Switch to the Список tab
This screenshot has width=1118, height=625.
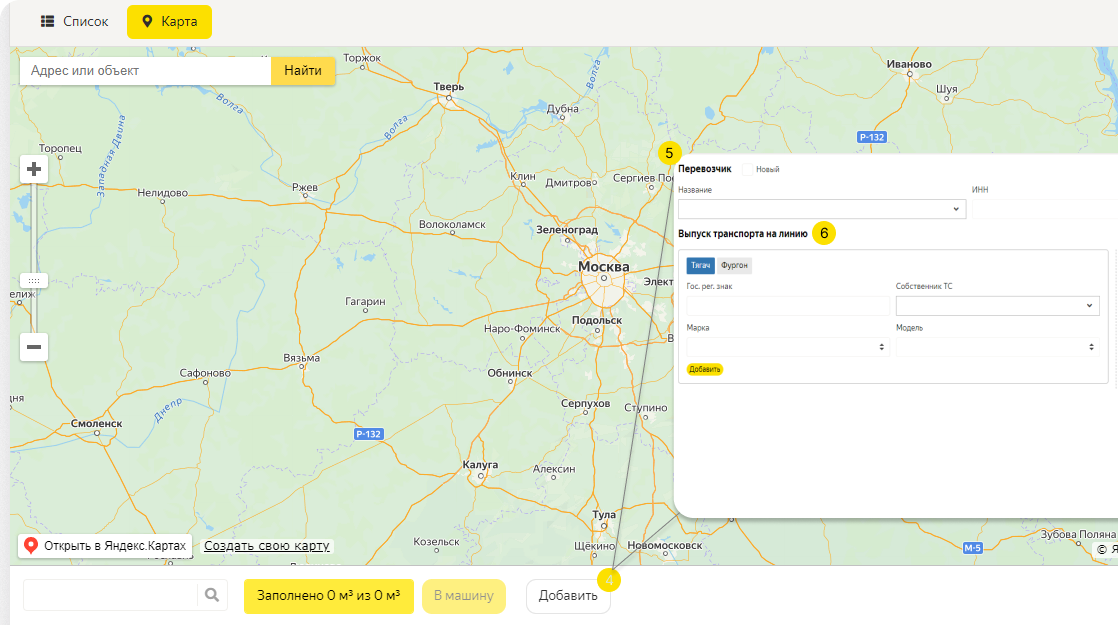point(75,22)
